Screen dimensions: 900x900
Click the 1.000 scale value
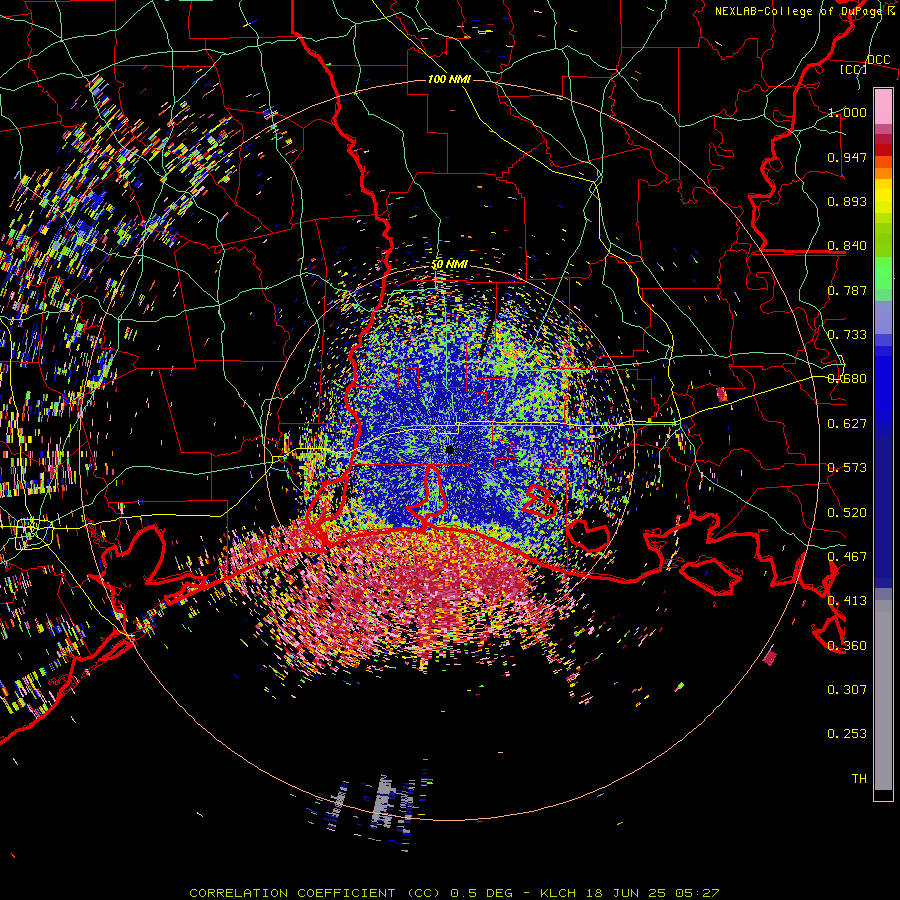coord(847,112)
